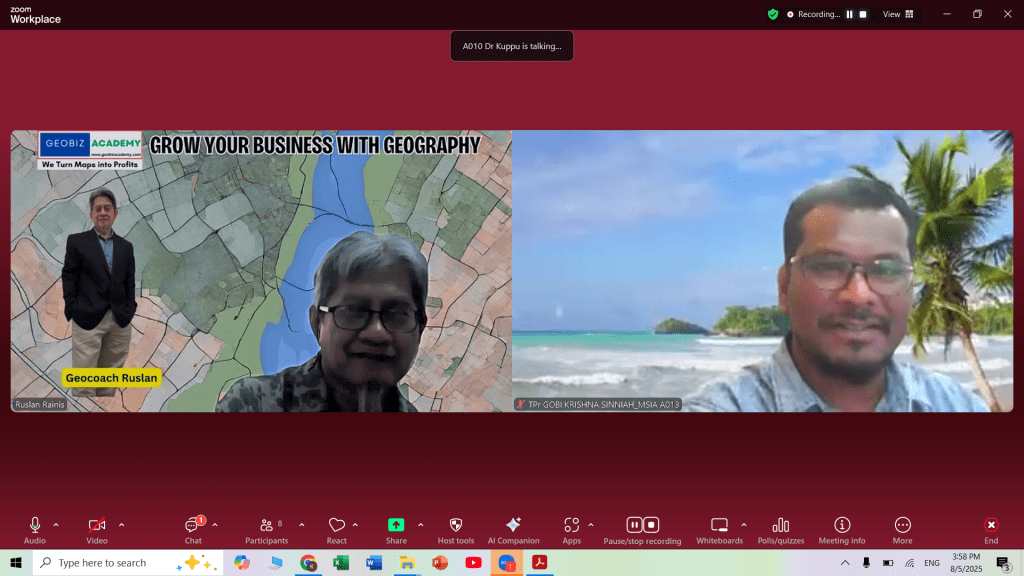Click the React heart icon

coord(337,529)
